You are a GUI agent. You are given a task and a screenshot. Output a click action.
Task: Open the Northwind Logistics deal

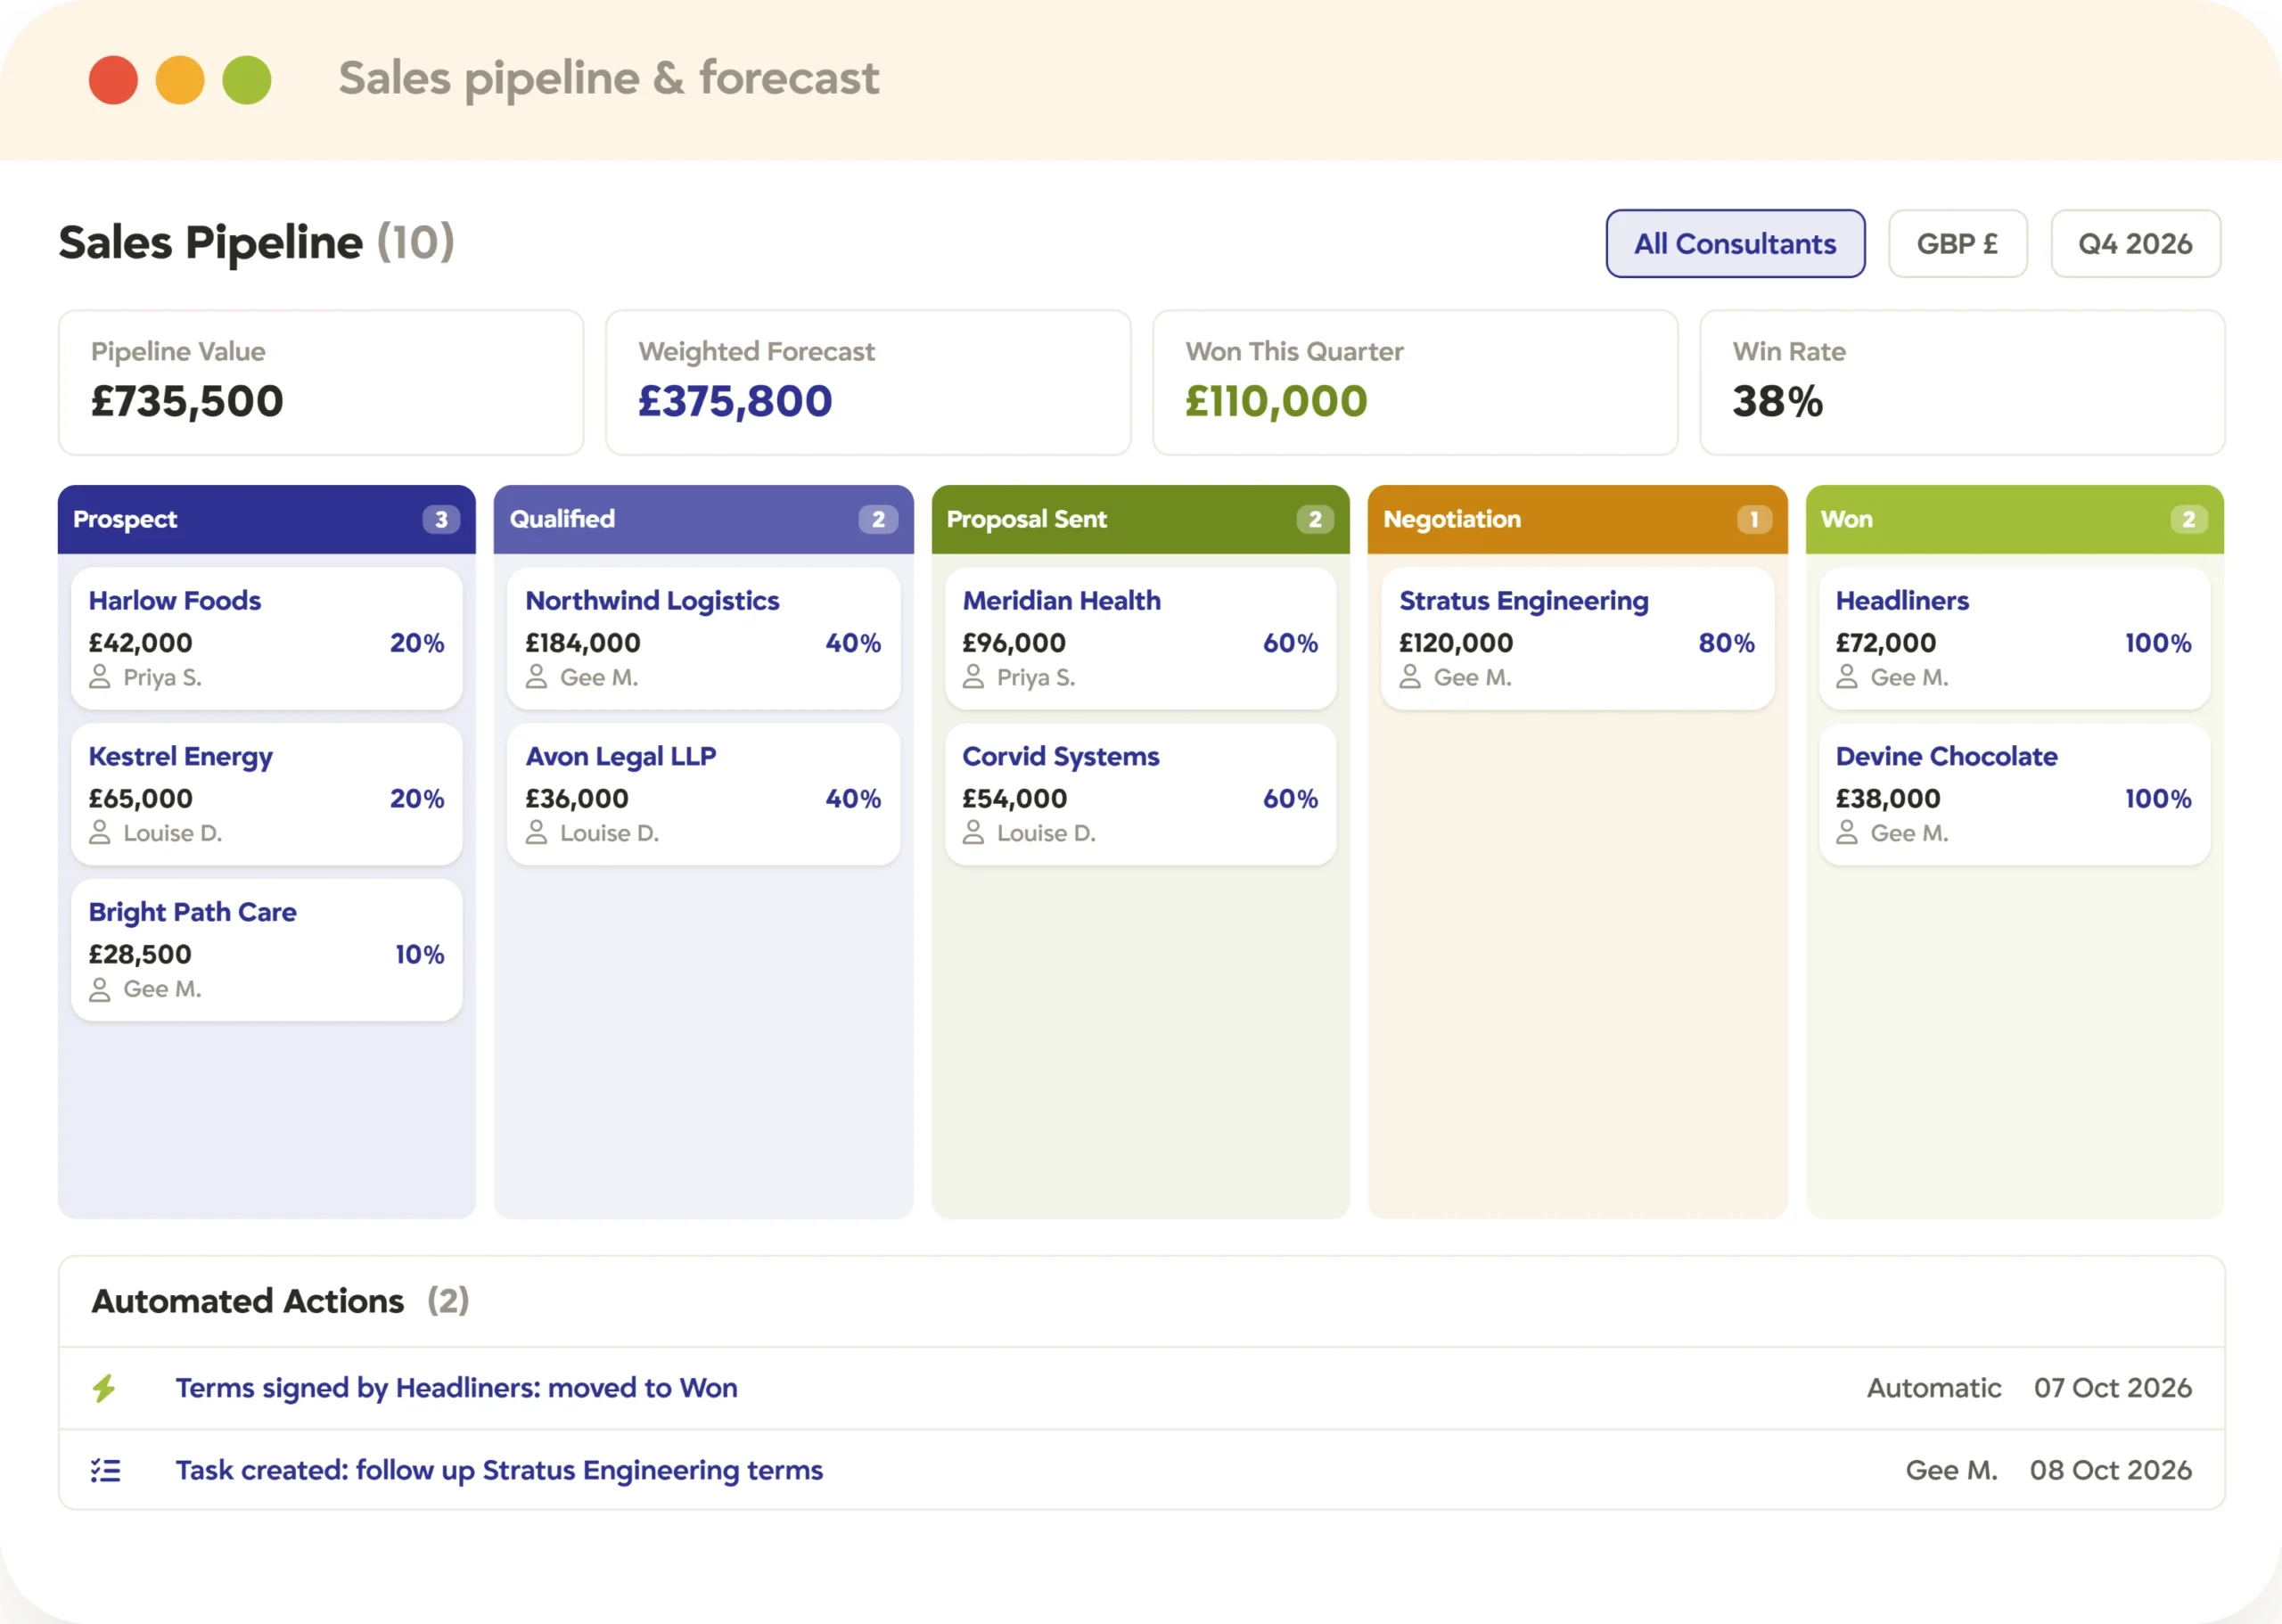(703, 639)
